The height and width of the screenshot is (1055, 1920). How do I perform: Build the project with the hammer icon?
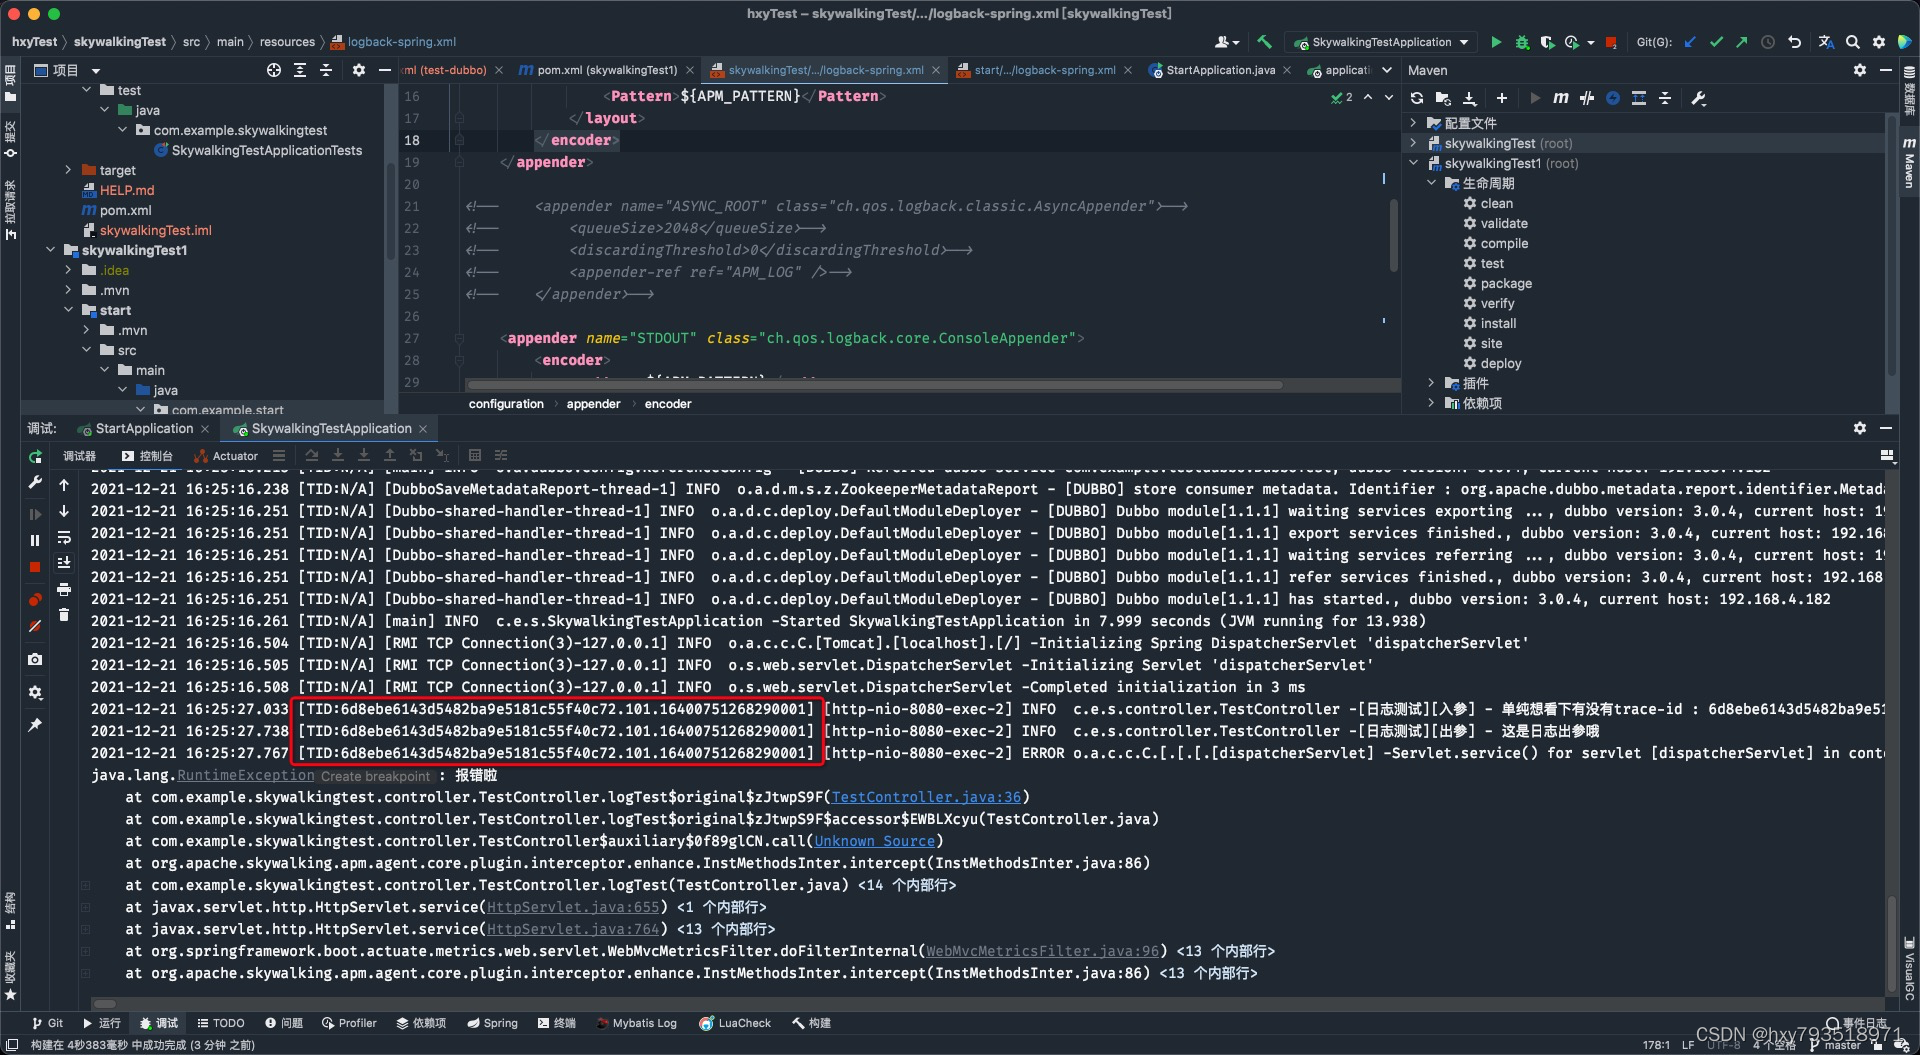coord(1264,42)
